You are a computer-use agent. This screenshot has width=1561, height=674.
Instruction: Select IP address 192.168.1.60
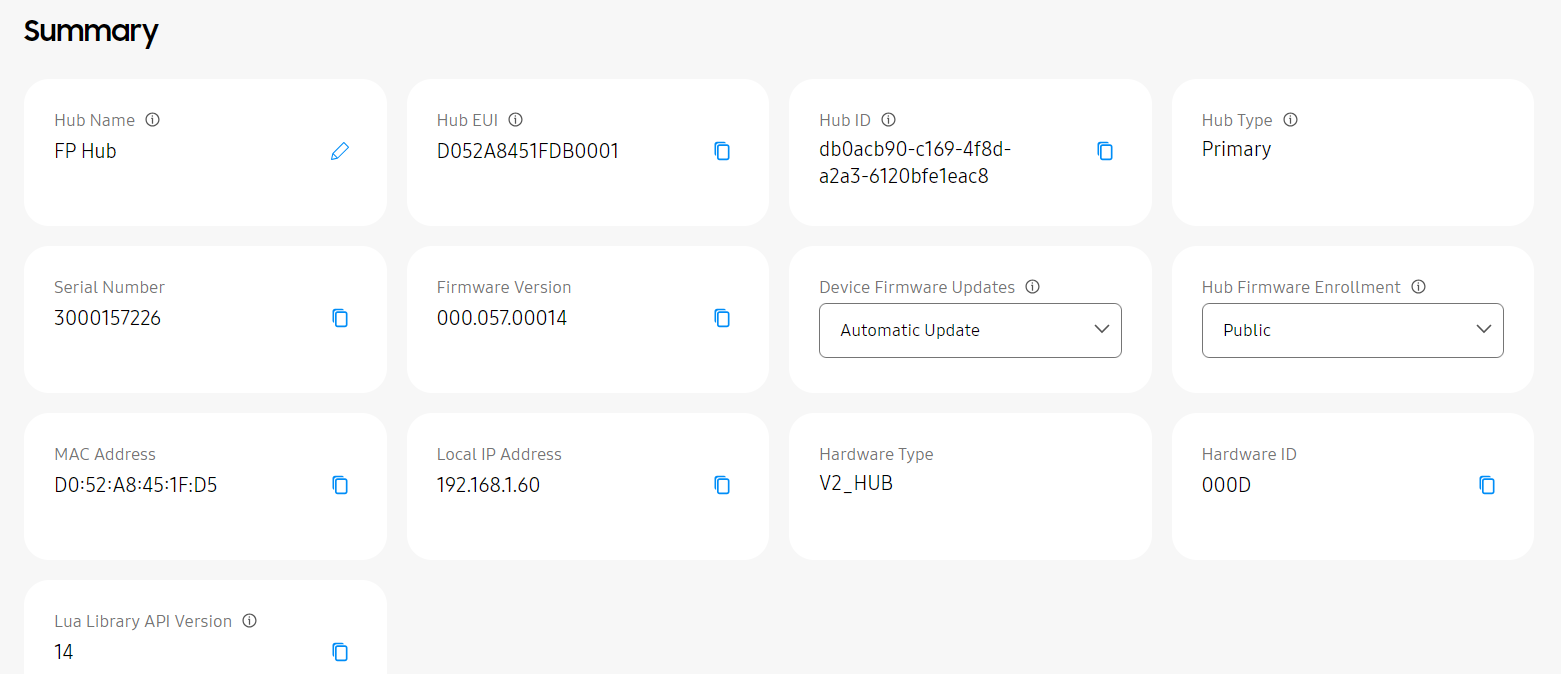488,485
